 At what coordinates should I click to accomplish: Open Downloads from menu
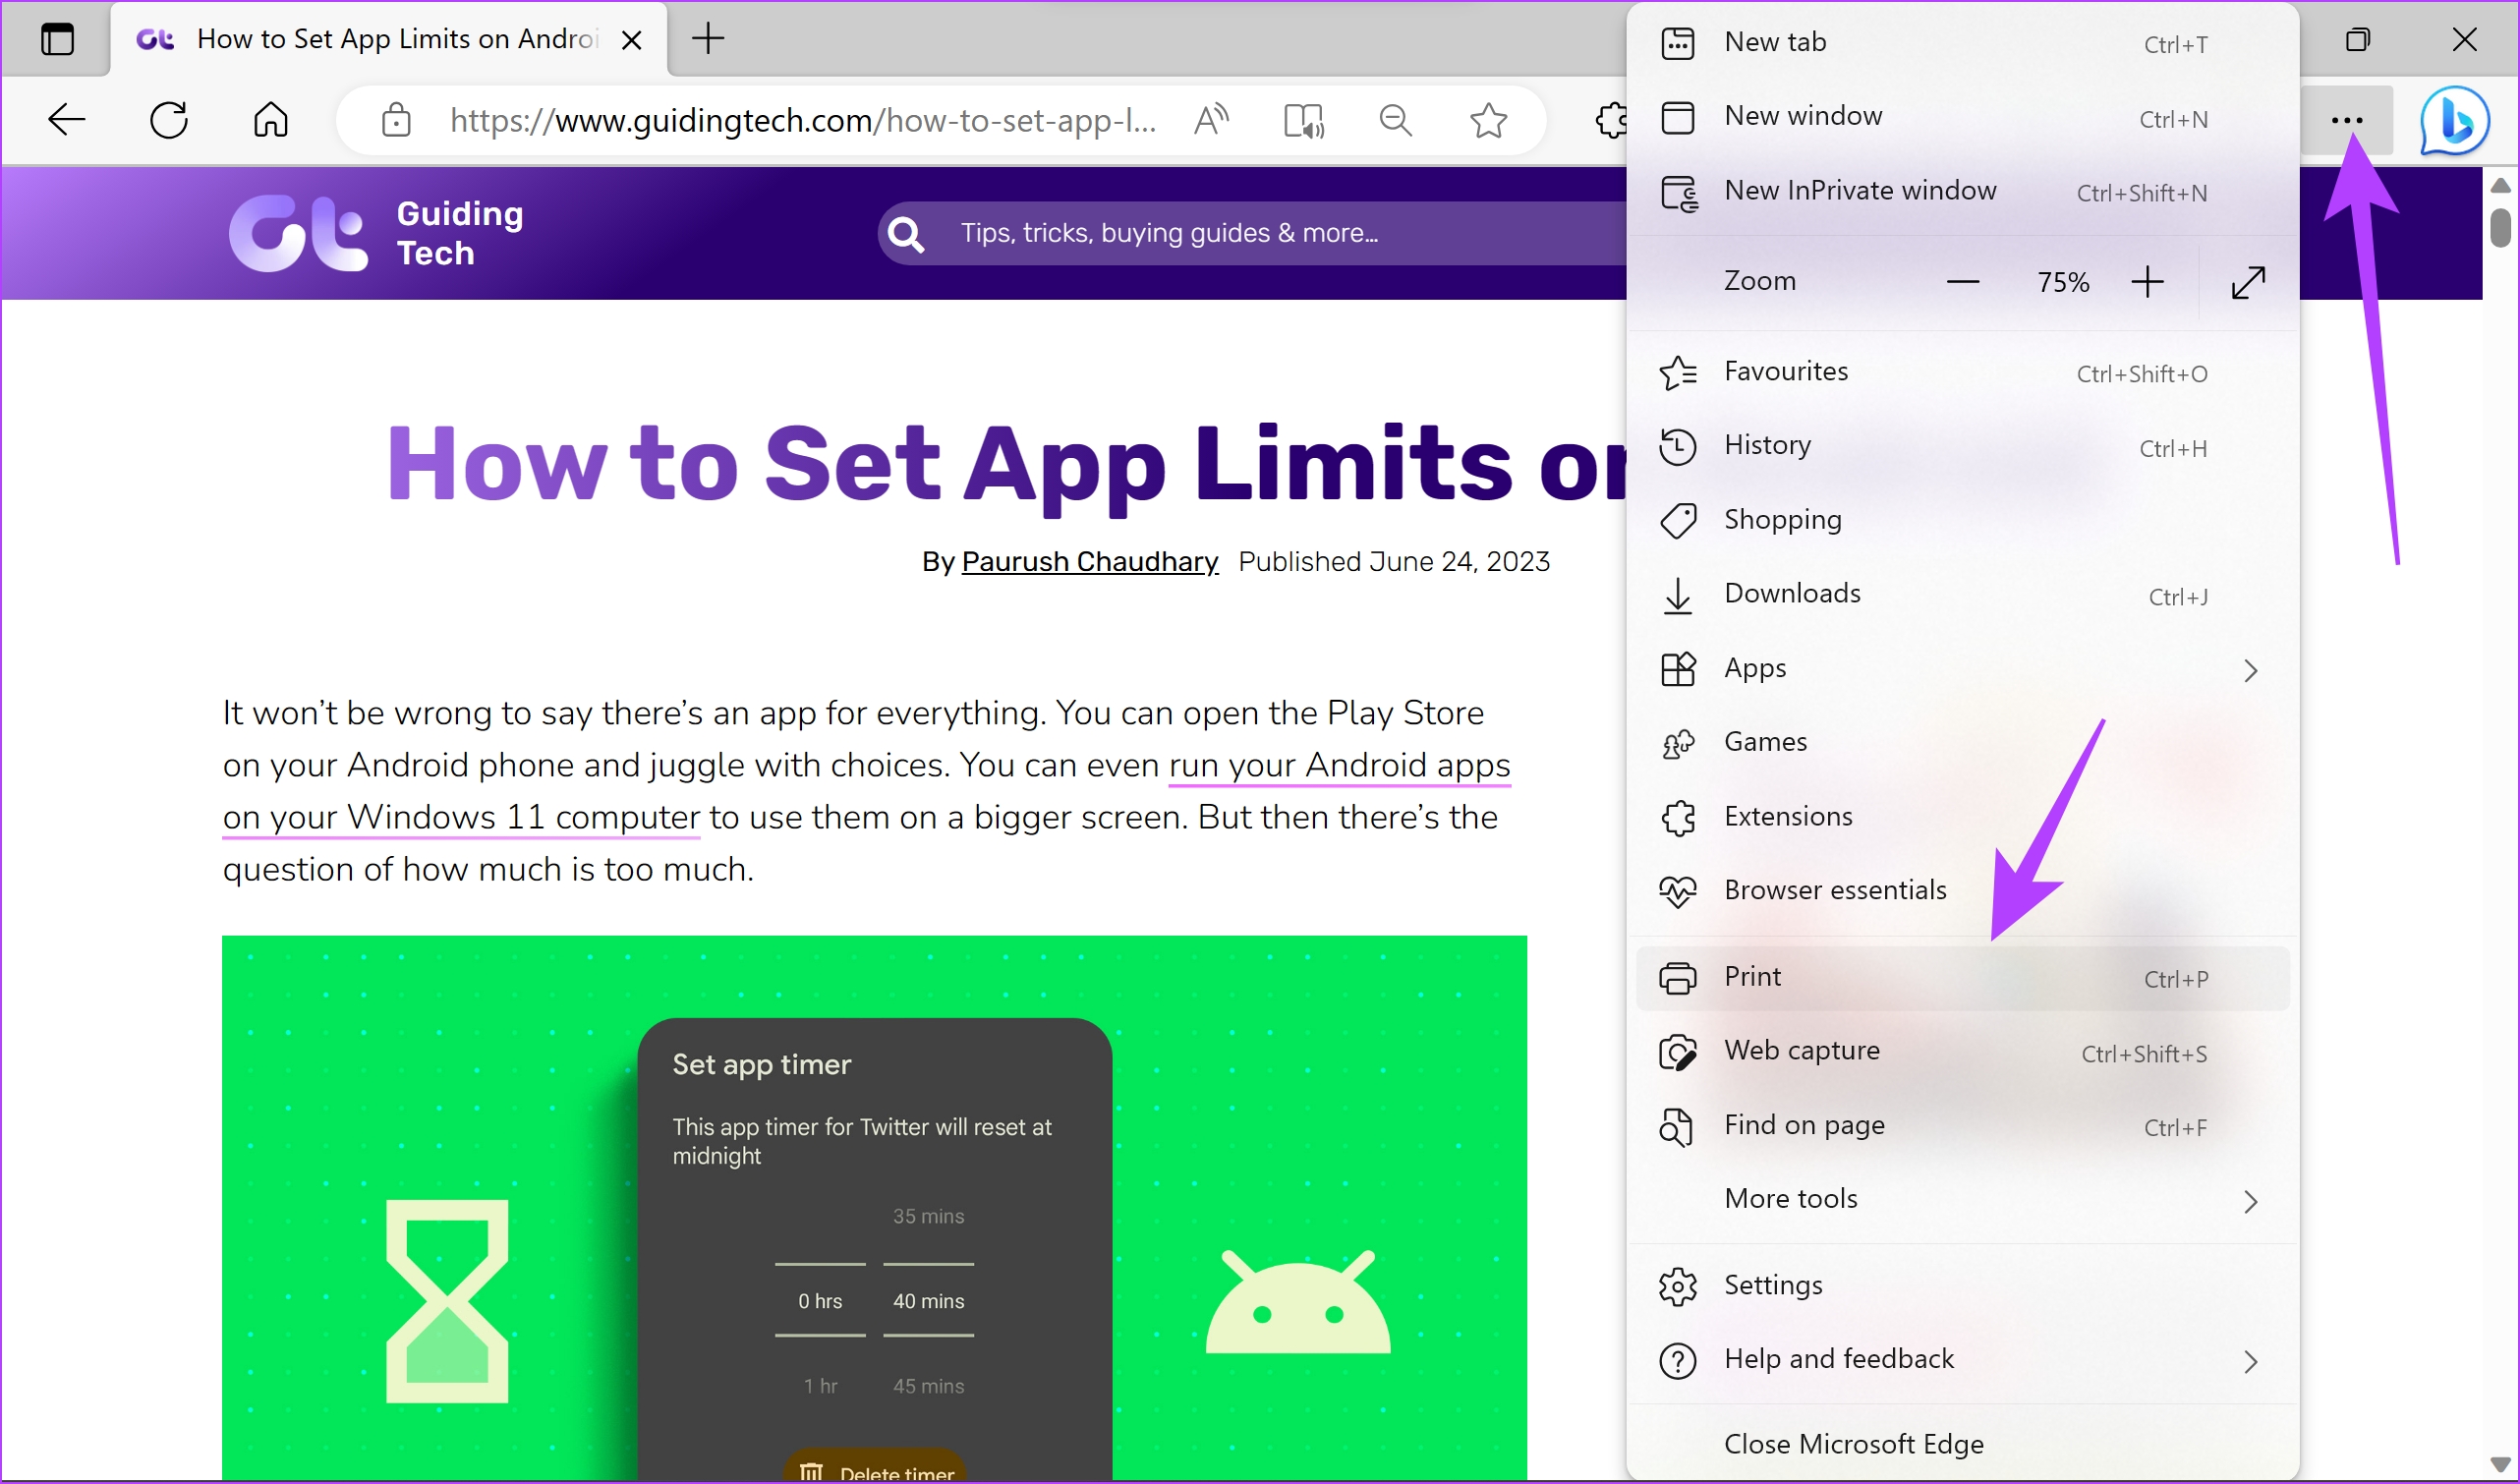coord(1962,595)
